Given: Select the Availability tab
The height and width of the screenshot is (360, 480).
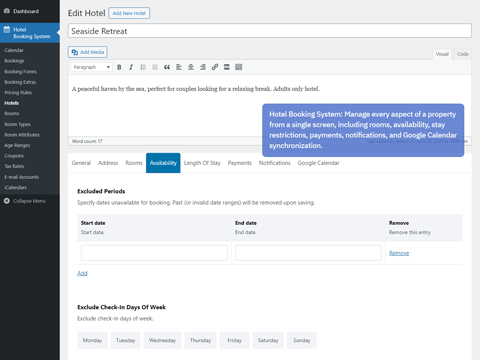Looking at the screenshot, I should point(163,163).
